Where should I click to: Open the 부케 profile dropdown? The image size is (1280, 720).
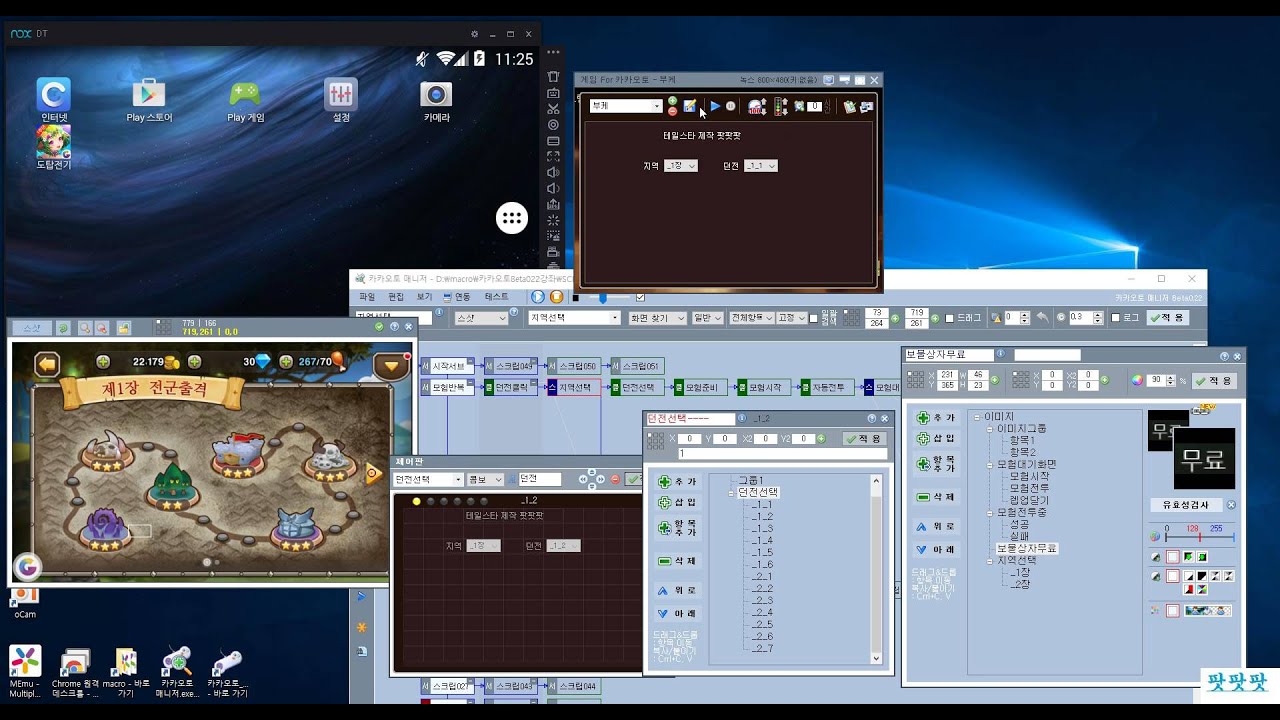pos(626,106)
